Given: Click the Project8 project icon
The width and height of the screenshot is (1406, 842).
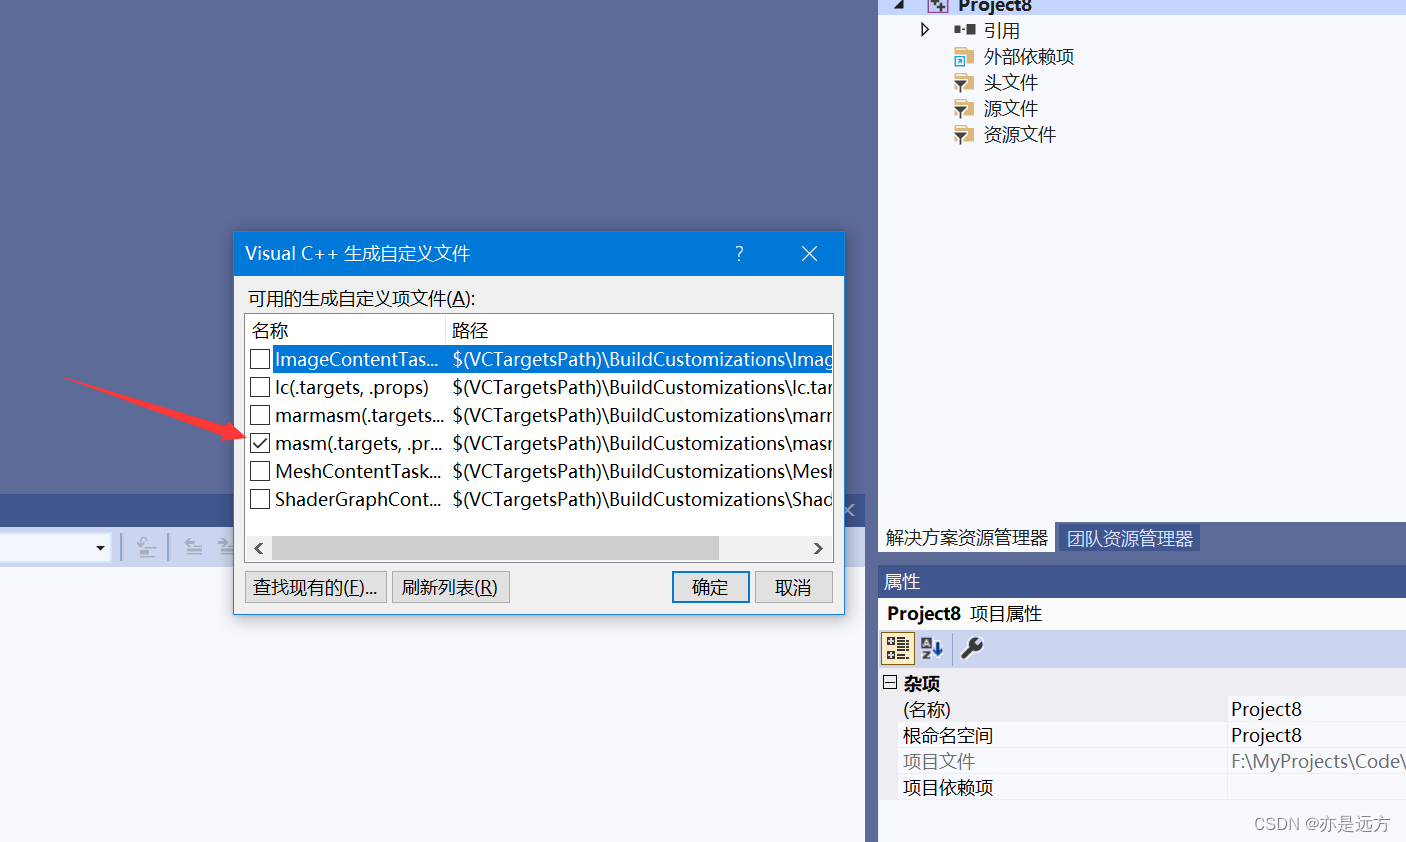Looking at the screenshot, I should pyautogui.click(x=937, y=5).
